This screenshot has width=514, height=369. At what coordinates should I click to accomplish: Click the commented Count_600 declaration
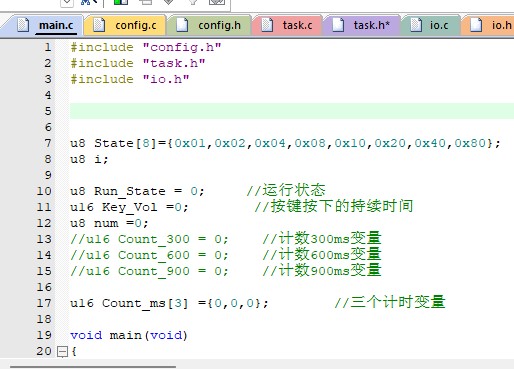(x=149, y=255)
